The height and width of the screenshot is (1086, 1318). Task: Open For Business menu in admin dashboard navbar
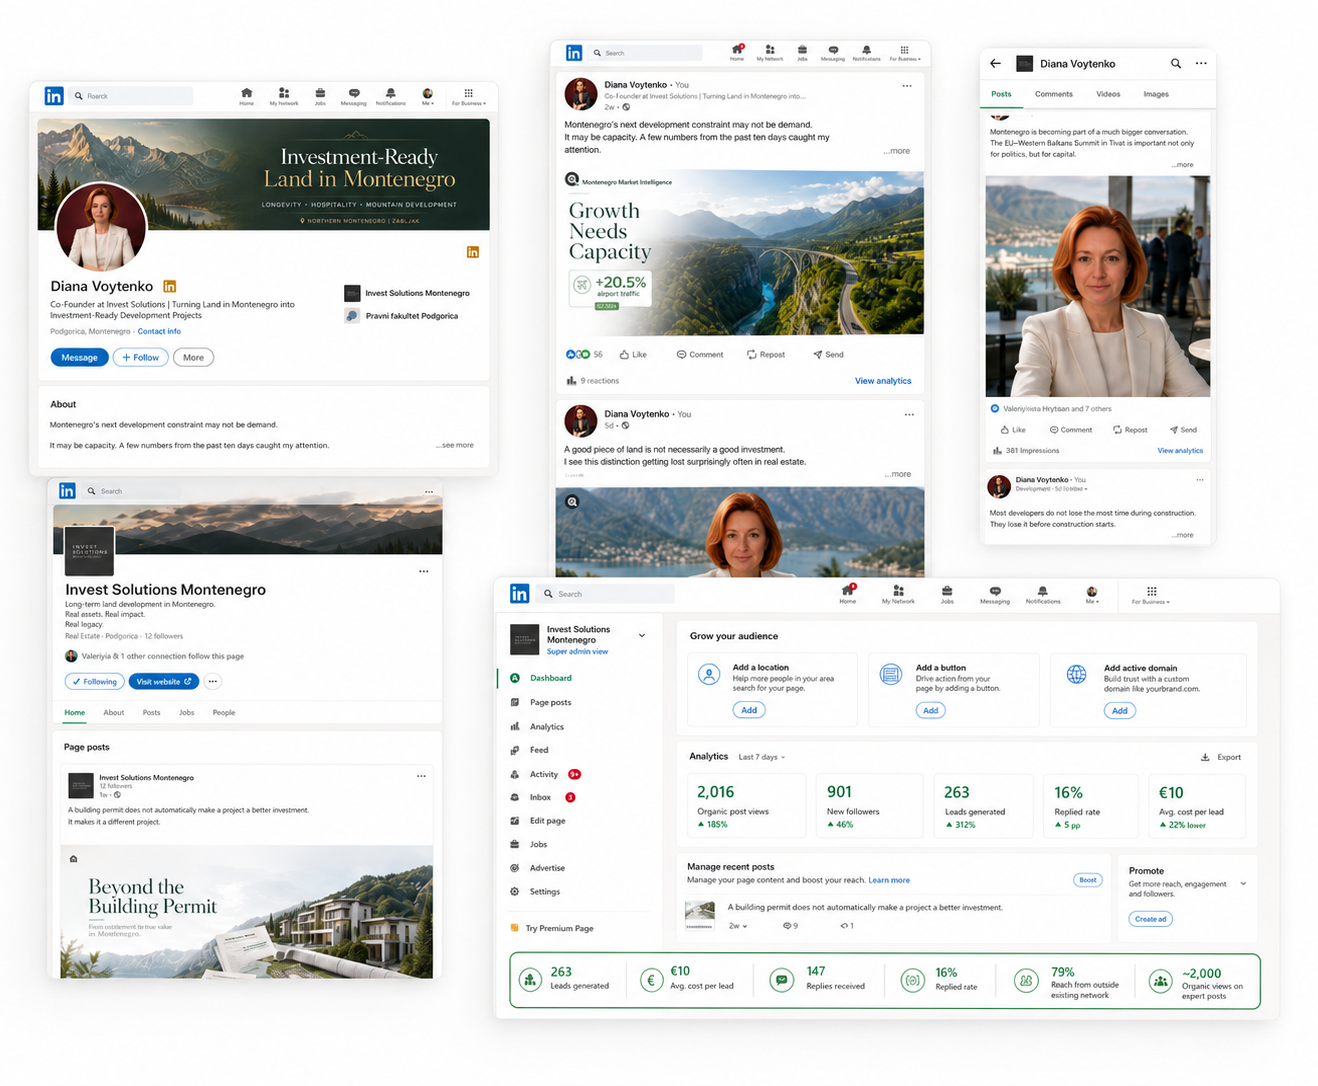(1151, 595)
